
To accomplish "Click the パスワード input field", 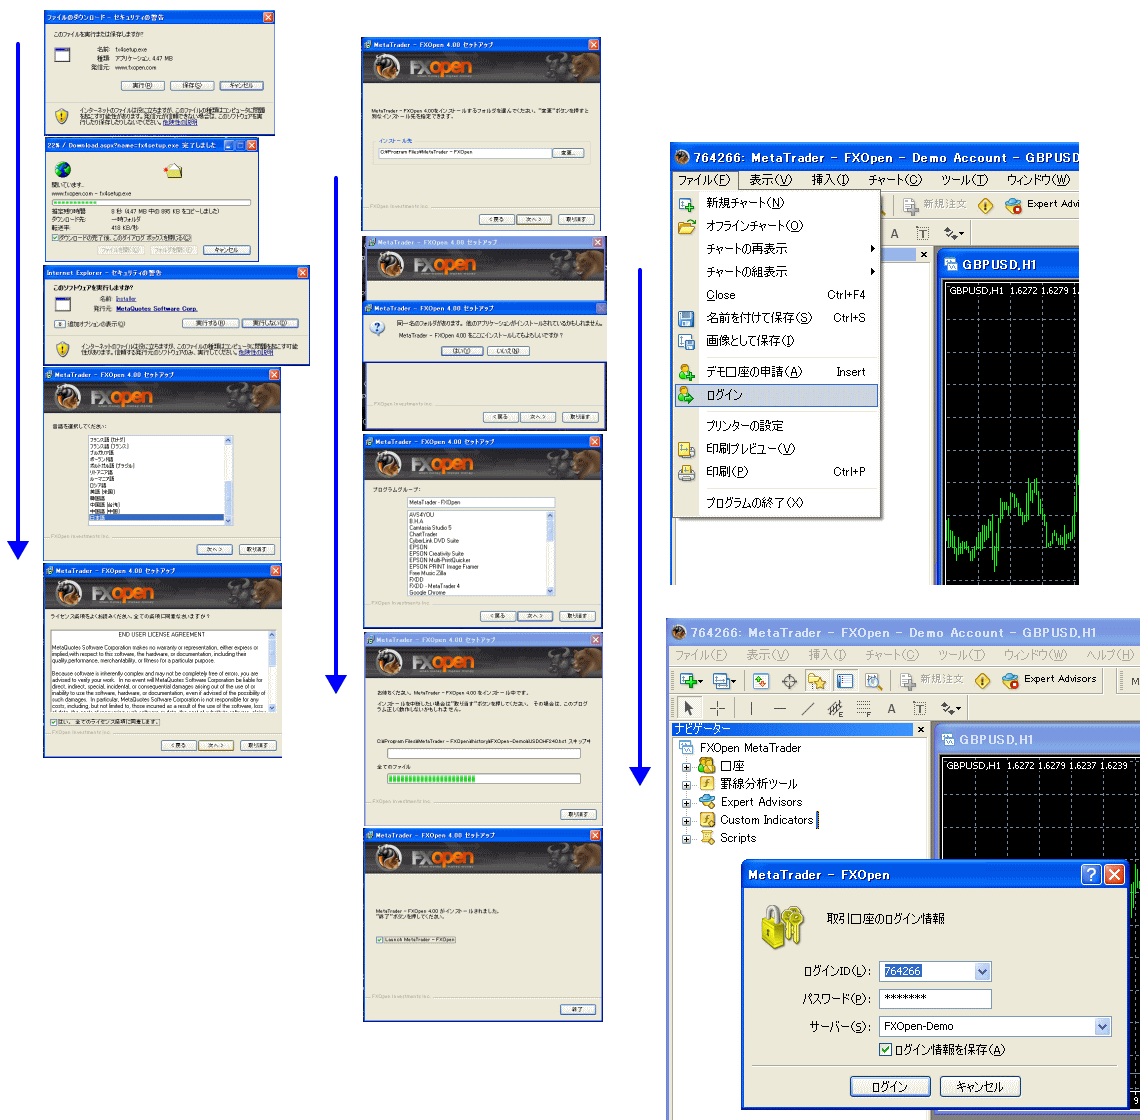I will click(935, 998).
